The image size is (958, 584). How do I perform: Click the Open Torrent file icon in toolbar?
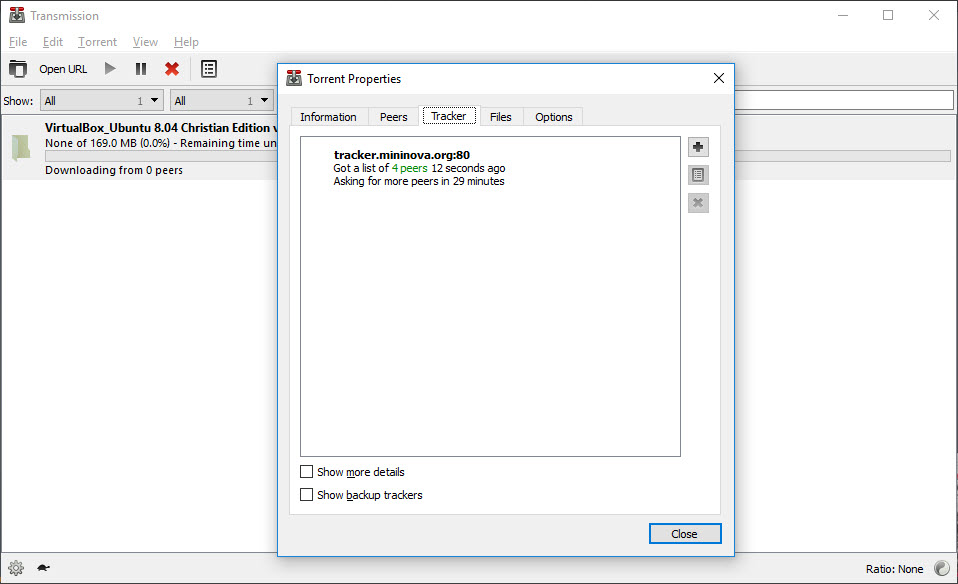coord(18,69)
